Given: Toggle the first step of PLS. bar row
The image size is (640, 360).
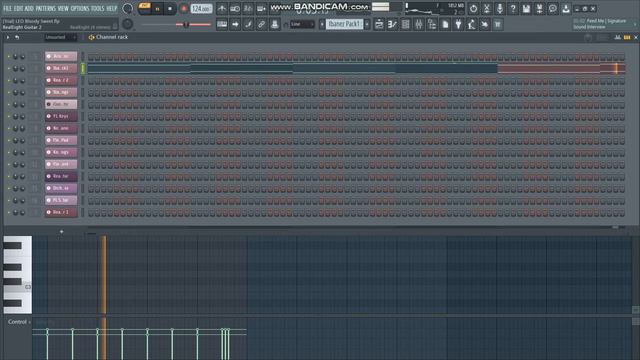Looking at the screenshot, I should 91,201.
